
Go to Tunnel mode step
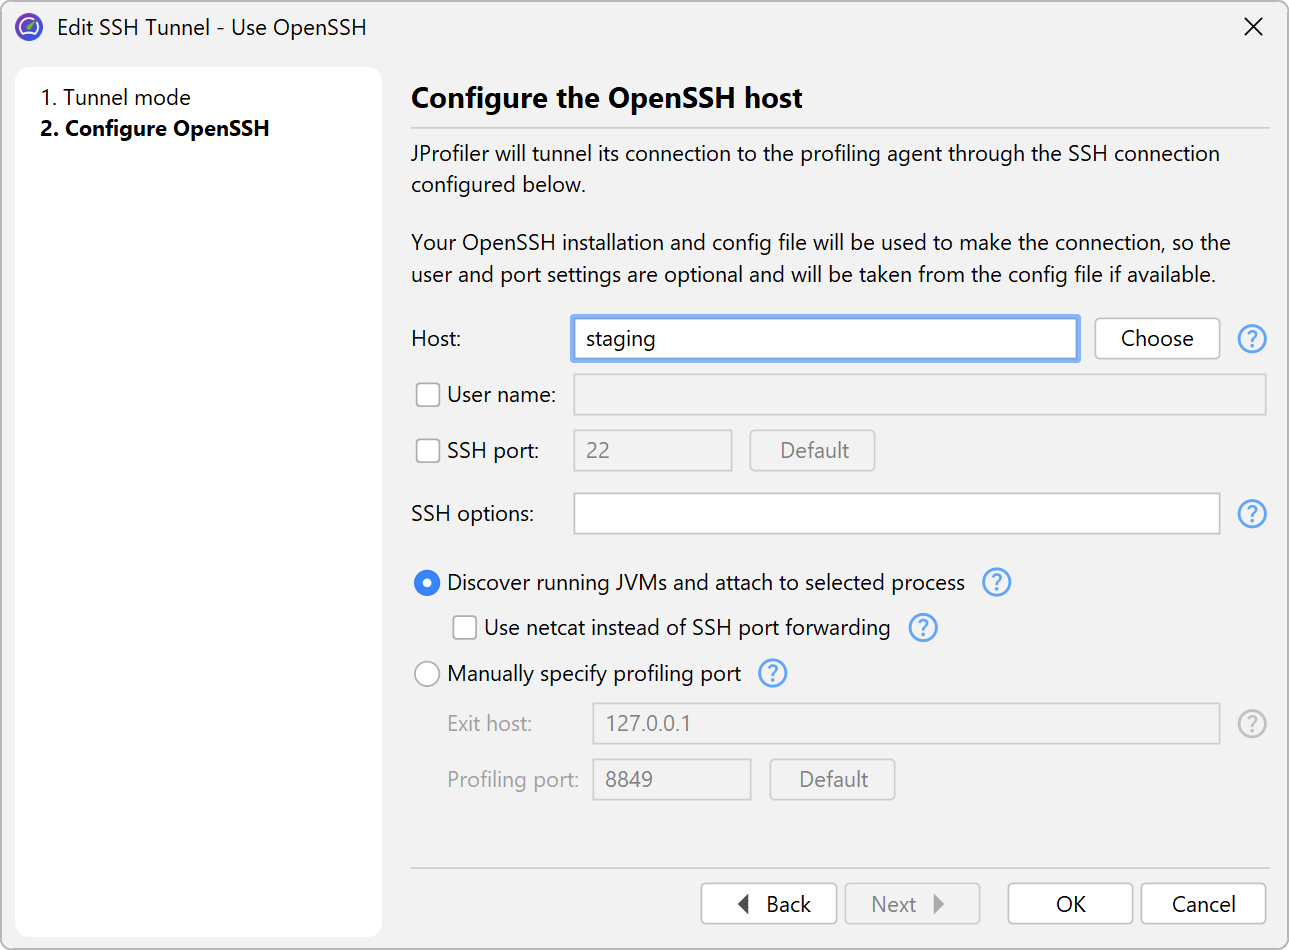(x=115, y=97)
